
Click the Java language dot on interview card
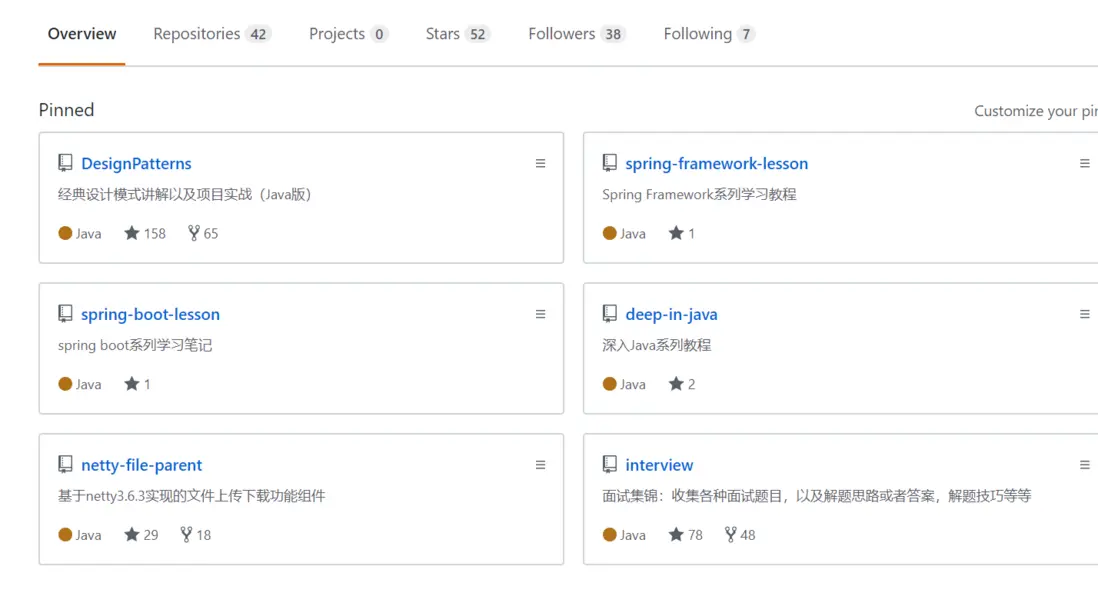pos(609,535)
